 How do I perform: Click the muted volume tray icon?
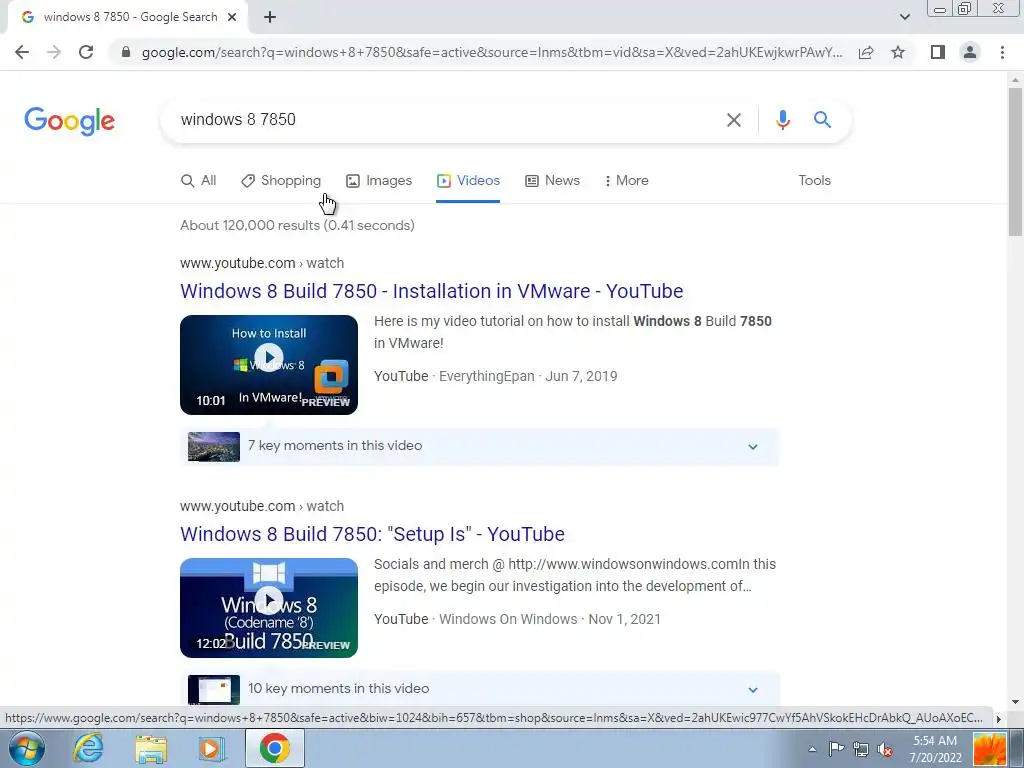(885, 749)
